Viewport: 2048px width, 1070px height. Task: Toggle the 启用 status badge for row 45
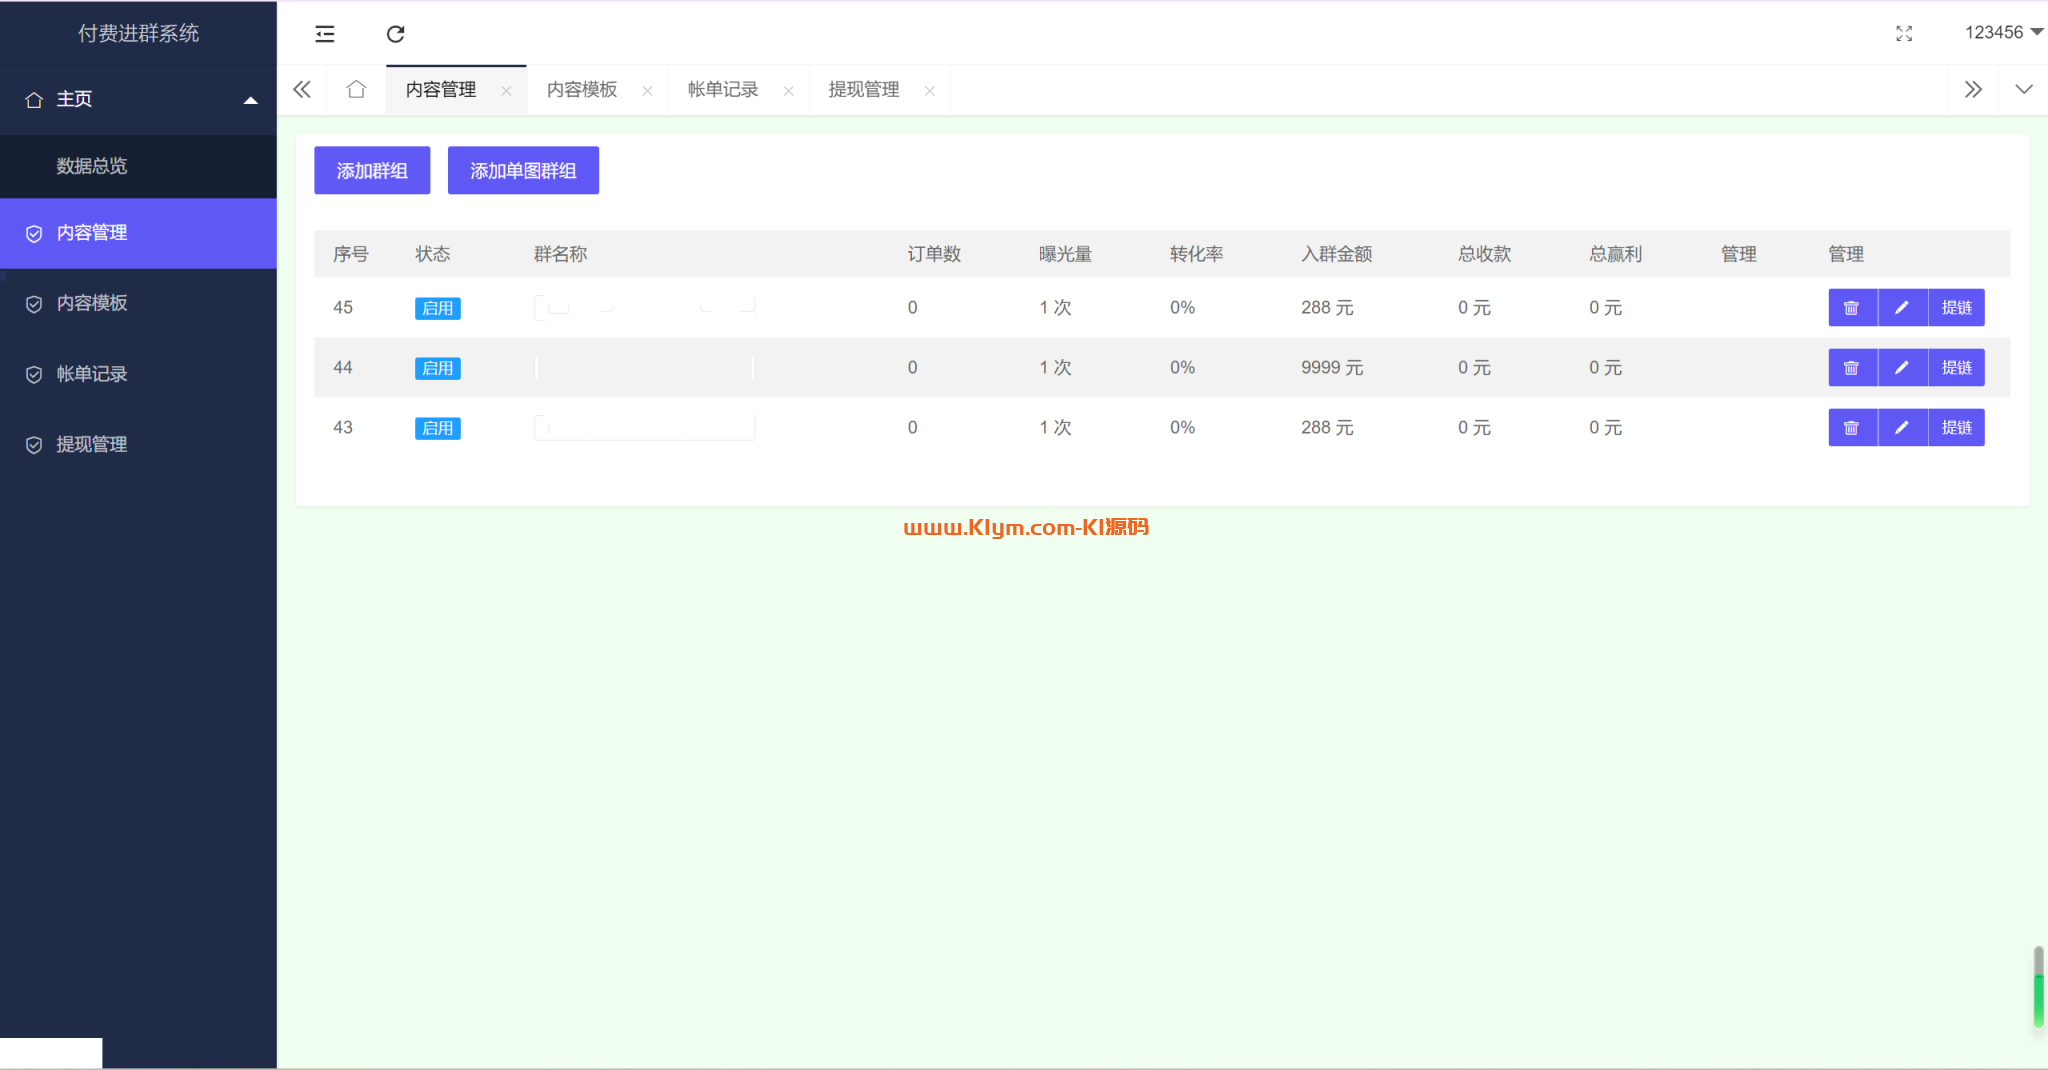click(438, 308)
